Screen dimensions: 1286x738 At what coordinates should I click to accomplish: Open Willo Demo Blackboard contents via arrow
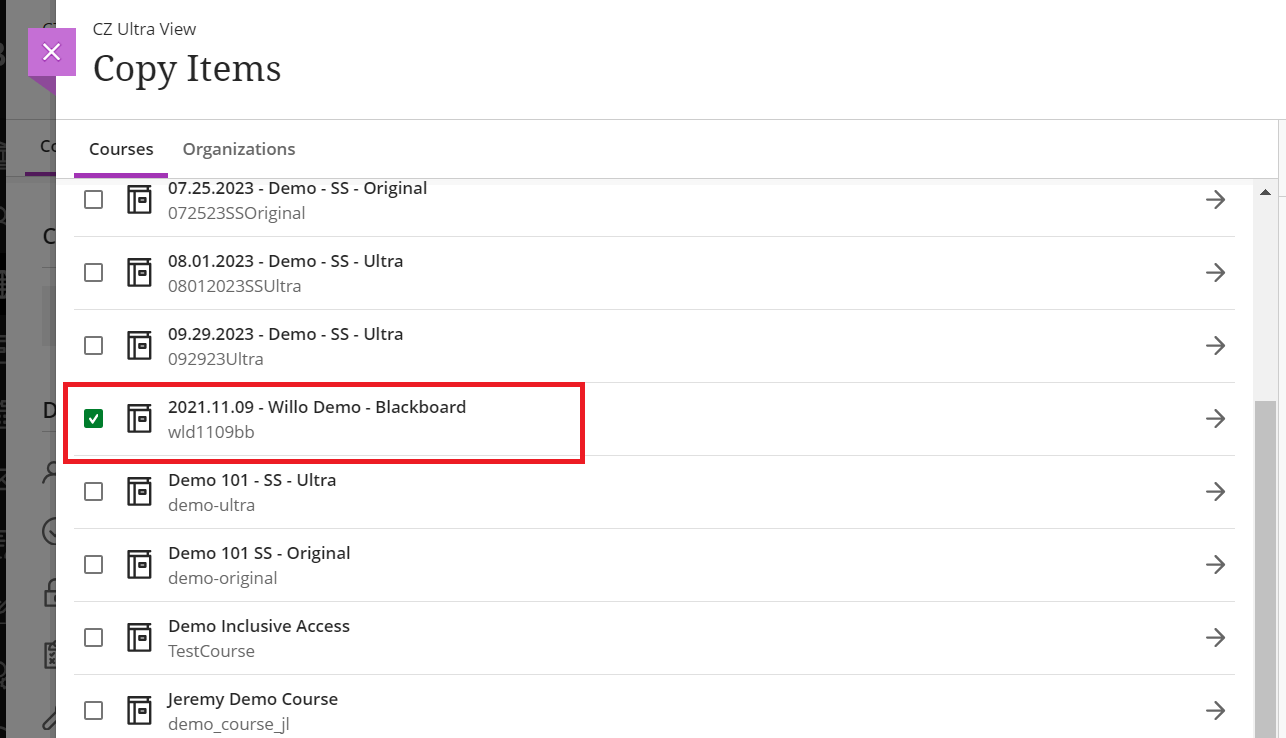click(x=1215, y=419)
